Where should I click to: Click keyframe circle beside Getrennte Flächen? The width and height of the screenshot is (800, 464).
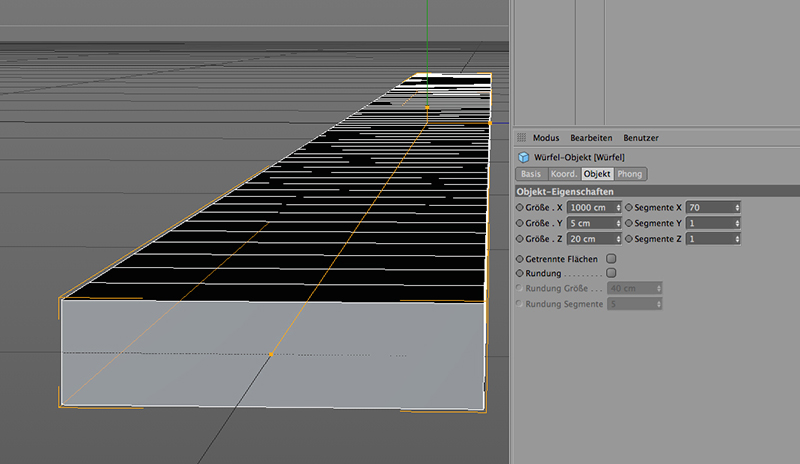click(x=519, y=258)
